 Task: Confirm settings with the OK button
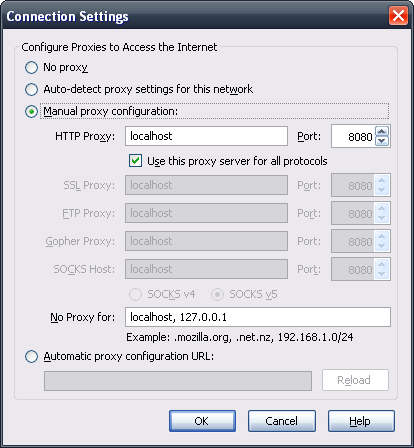pos(202,421)
